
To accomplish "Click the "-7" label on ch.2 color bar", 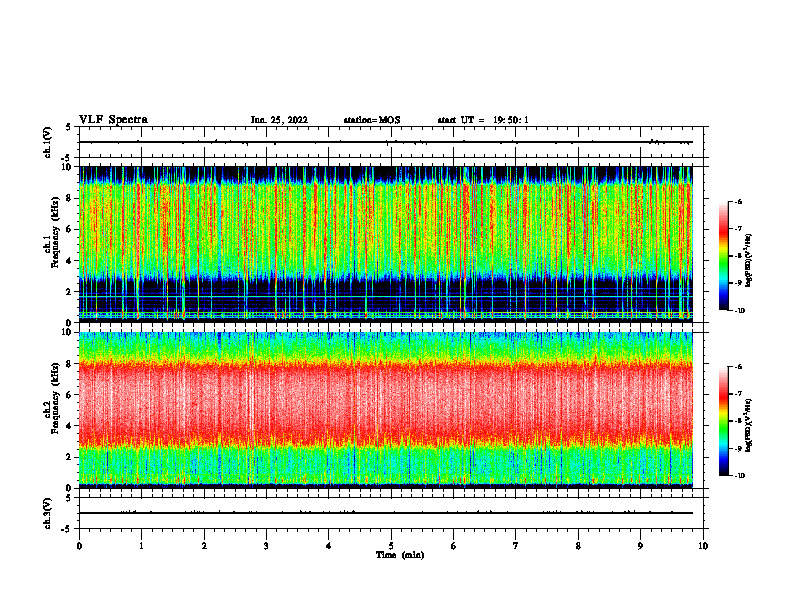I will tap(738, 394).
